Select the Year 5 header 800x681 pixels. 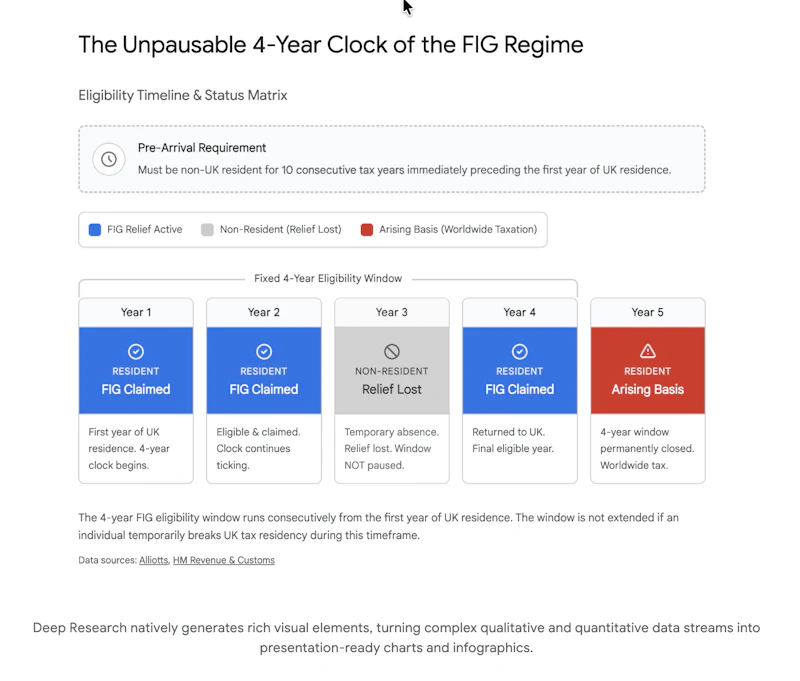[647, 312]
